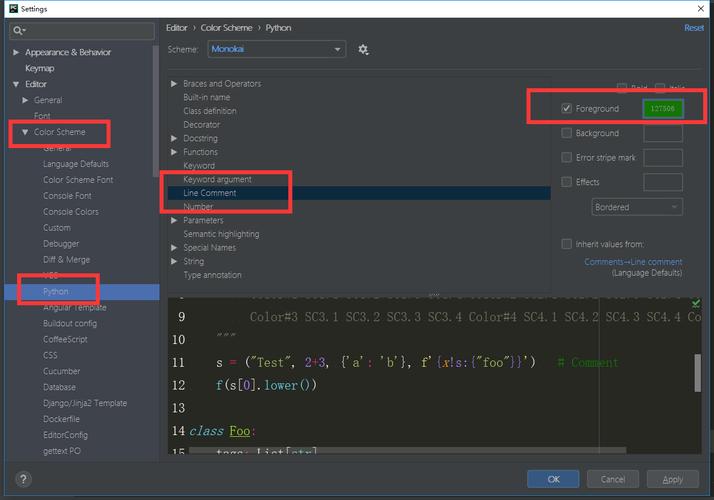This screenshot has height=500, width=714.
Task: Expand the Docstring group arrow
Action: [173, 138]
